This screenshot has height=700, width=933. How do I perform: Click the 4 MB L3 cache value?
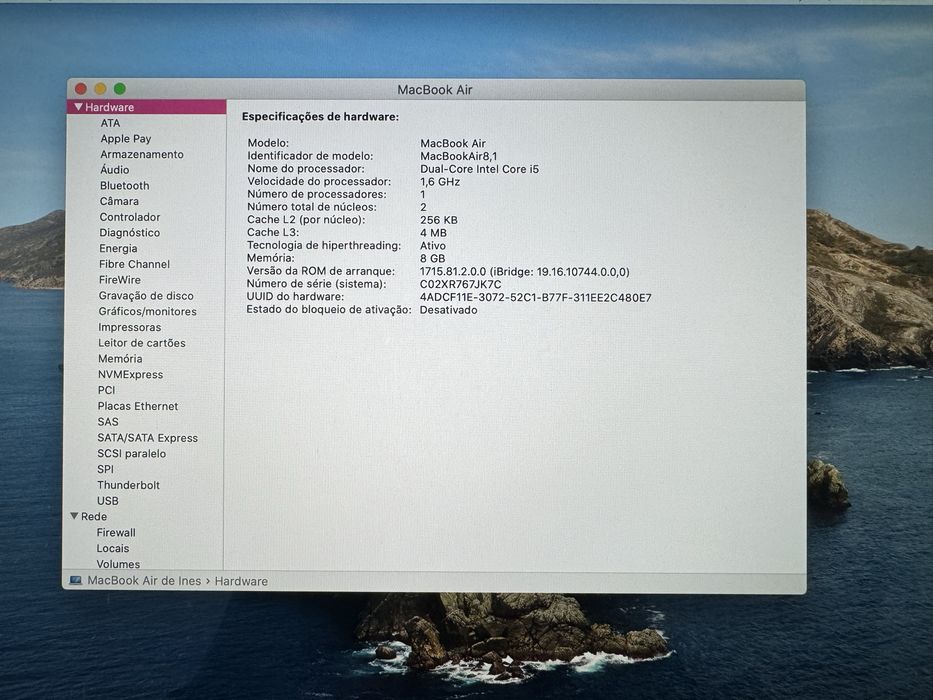433,233
